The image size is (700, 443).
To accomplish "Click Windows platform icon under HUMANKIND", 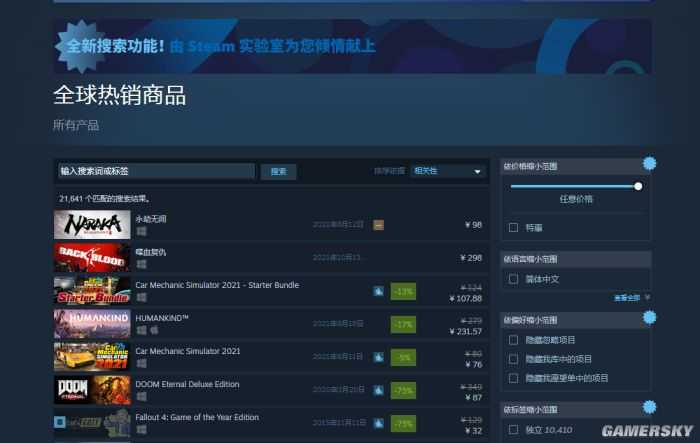I will point(142,330).
